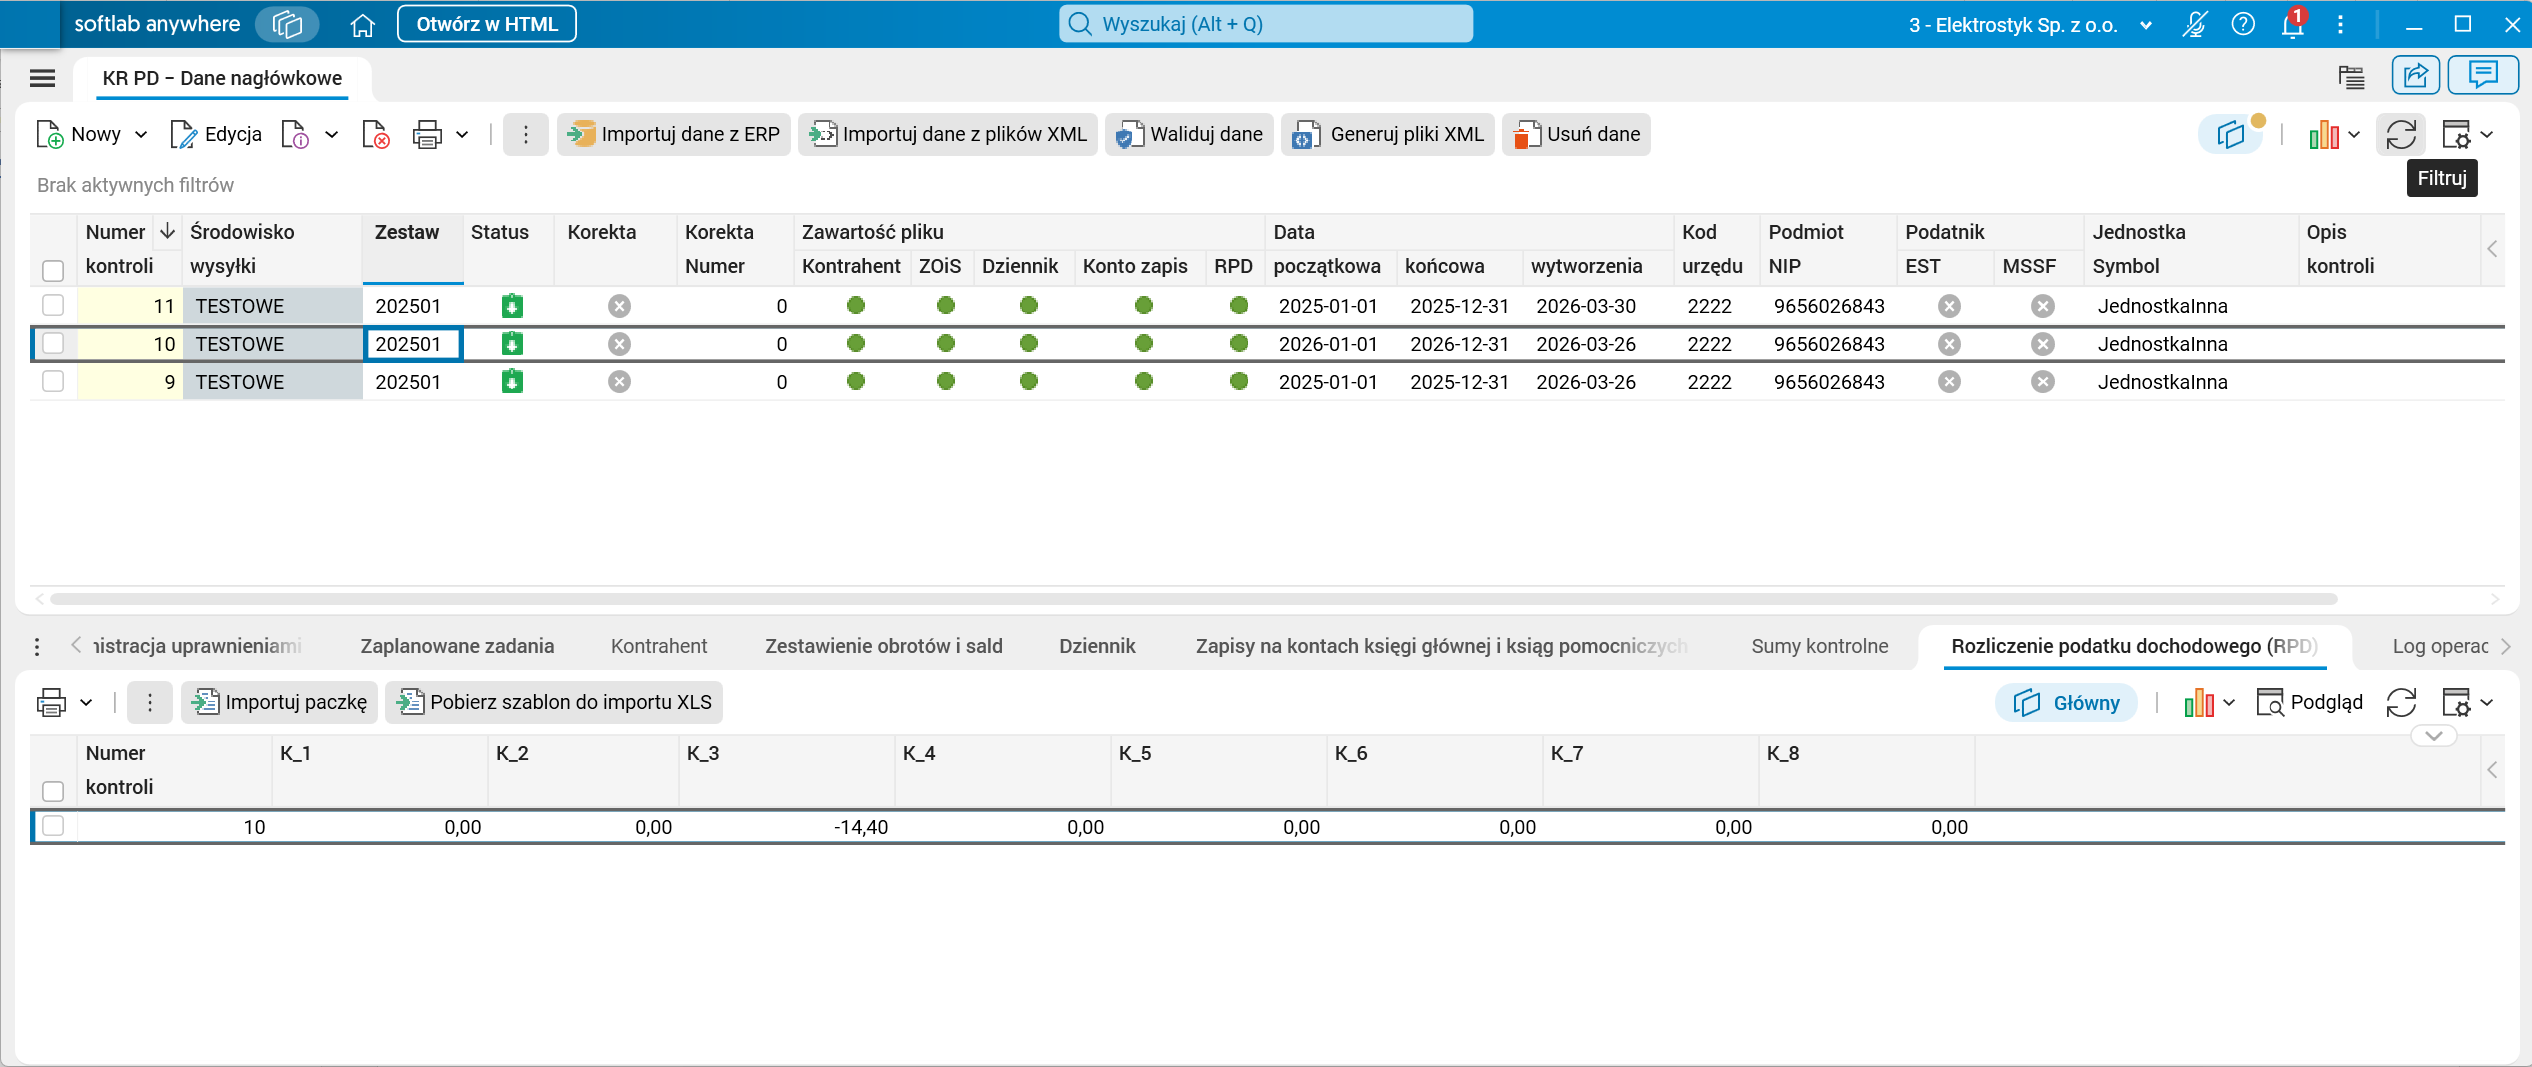Open the chat comments icon

[x=2482, y=75]
